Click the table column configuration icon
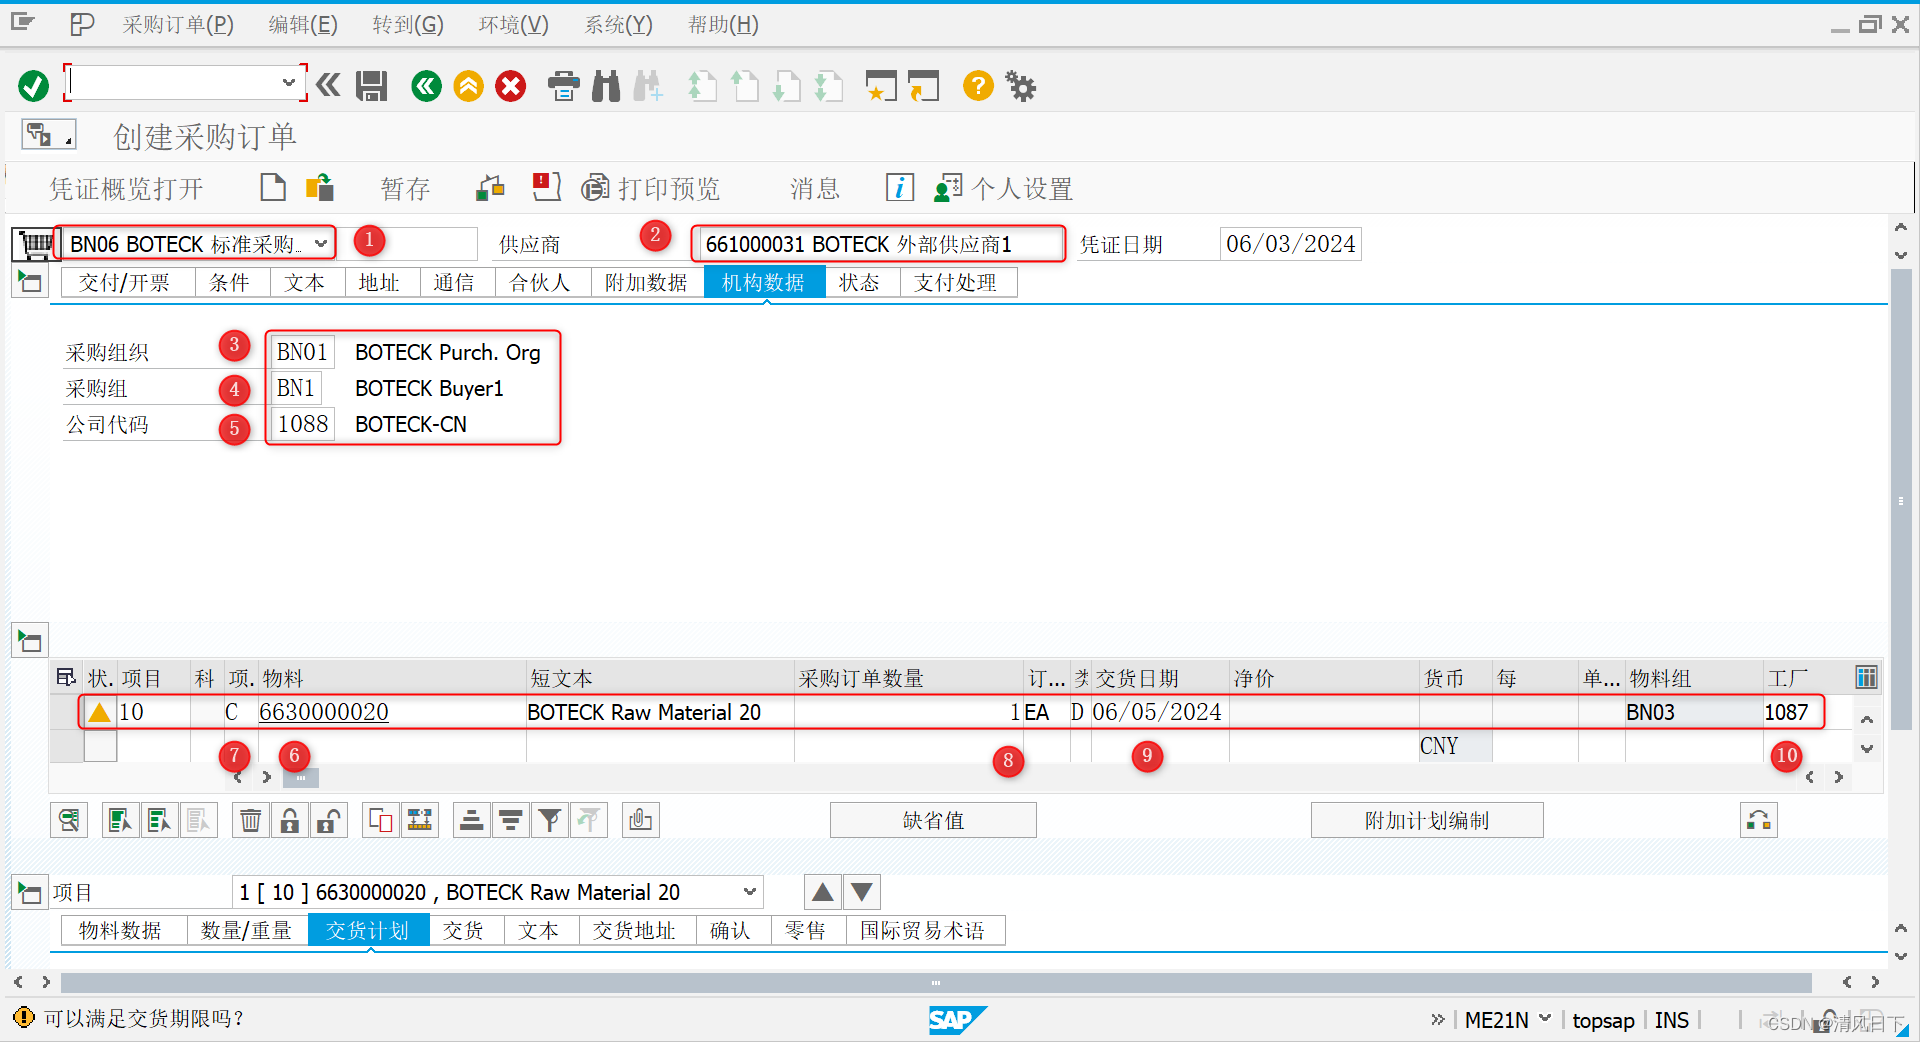This screenshot has width=1920, height=1042. 1866,678
